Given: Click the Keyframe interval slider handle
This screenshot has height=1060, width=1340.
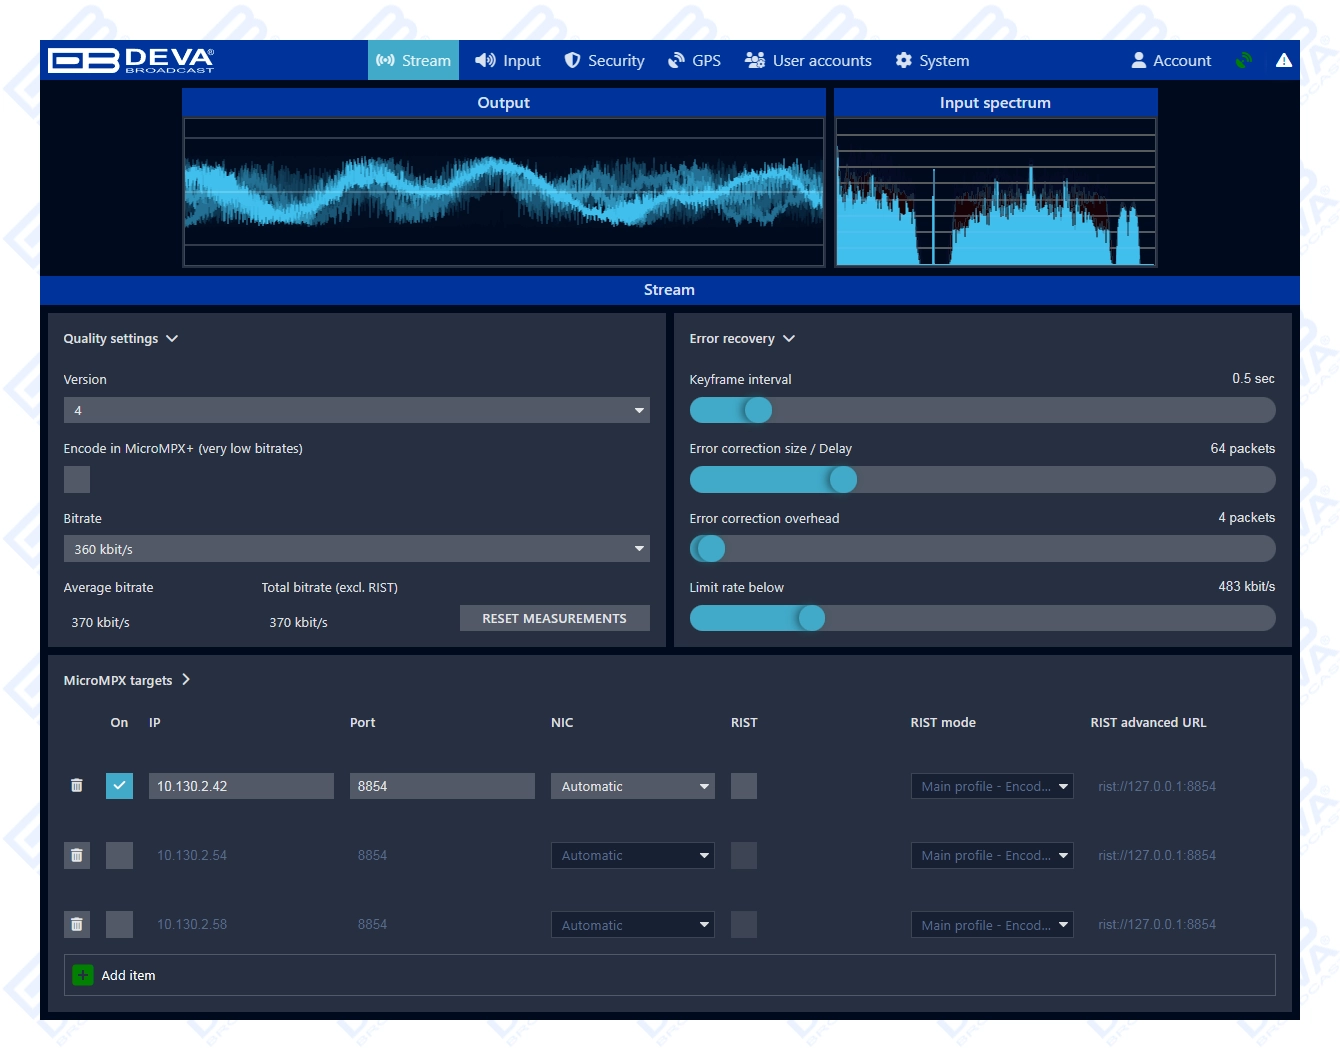Looking at the screenshot, I should tap(757, 410).
